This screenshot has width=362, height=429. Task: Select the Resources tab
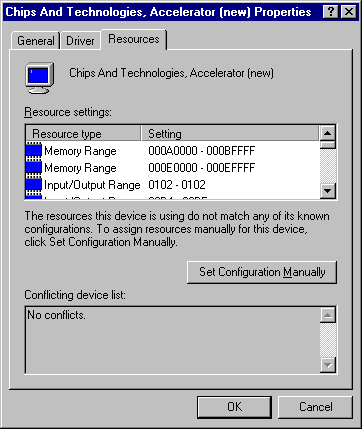pos(134,39)
